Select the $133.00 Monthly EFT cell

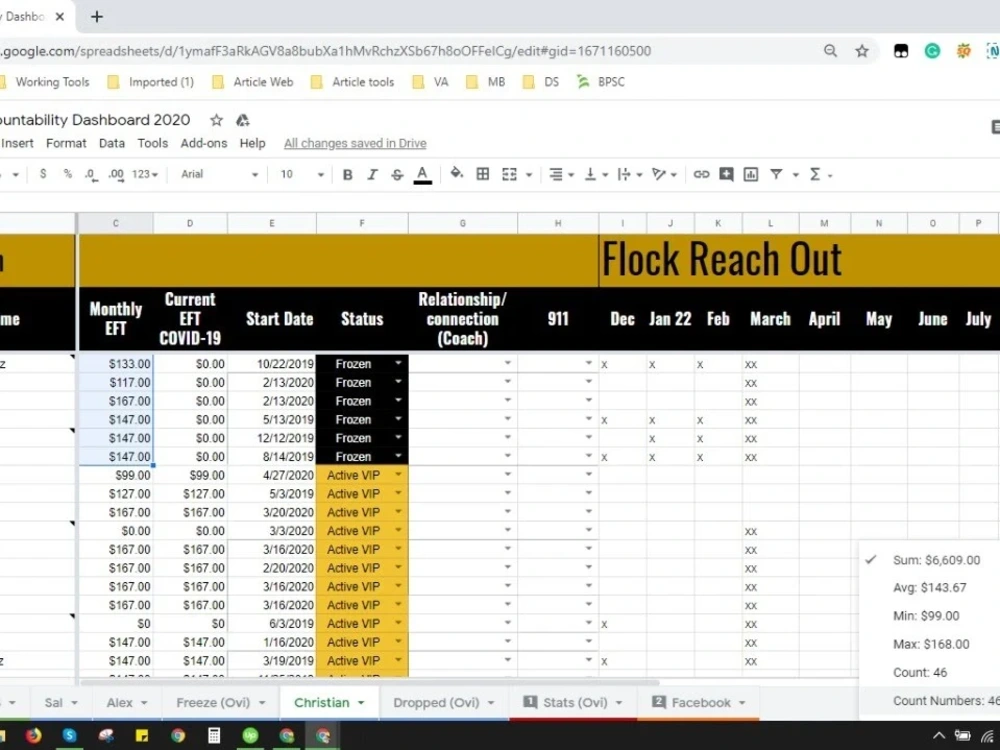(x=115, y=364)
